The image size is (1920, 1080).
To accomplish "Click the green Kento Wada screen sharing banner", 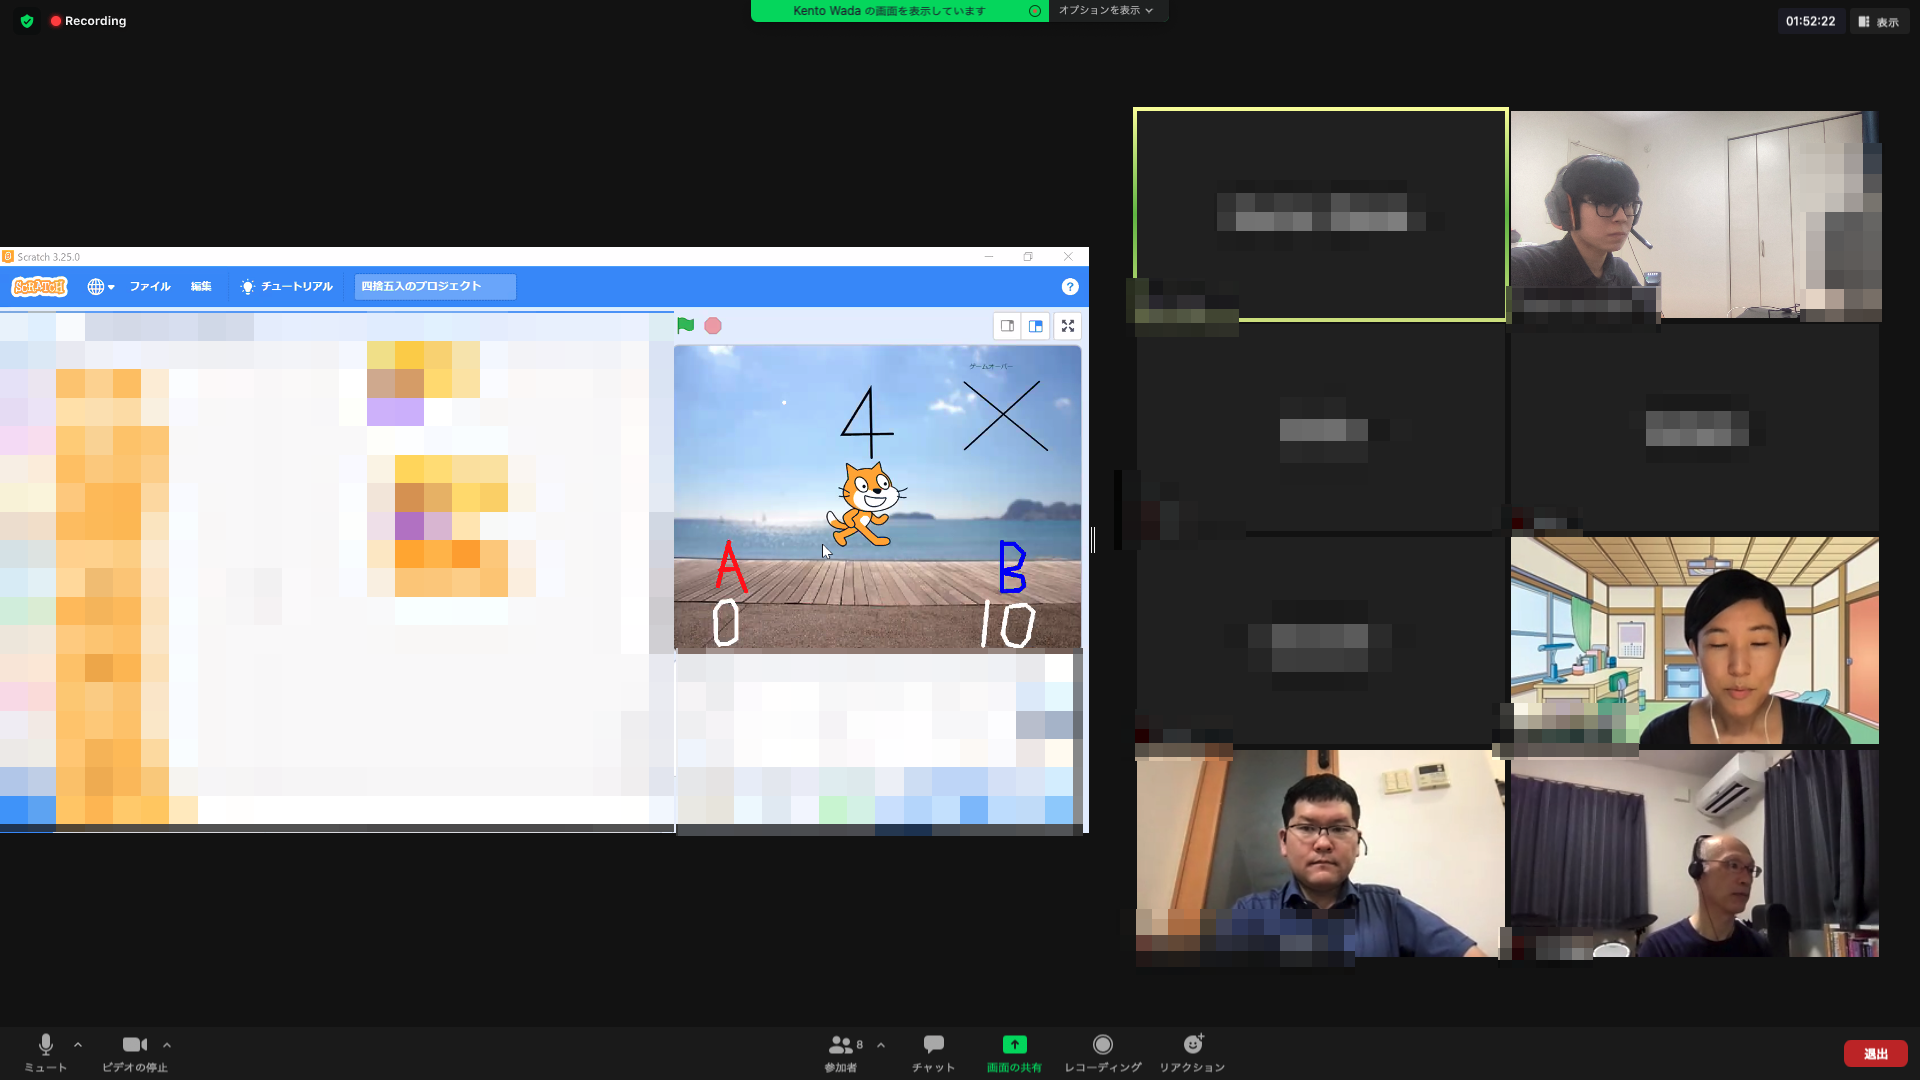I will [x=899, y=11].
